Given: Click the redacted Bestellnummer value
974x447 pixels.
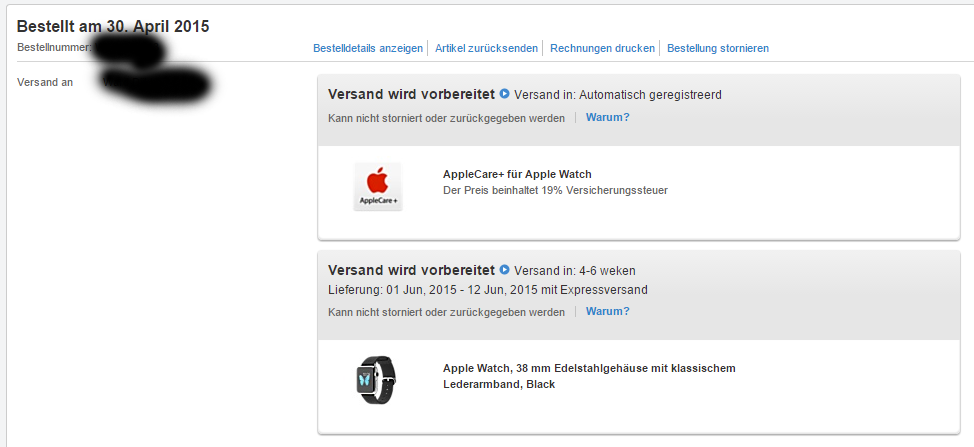Looking at the screenshot, I should coord(129,49).
